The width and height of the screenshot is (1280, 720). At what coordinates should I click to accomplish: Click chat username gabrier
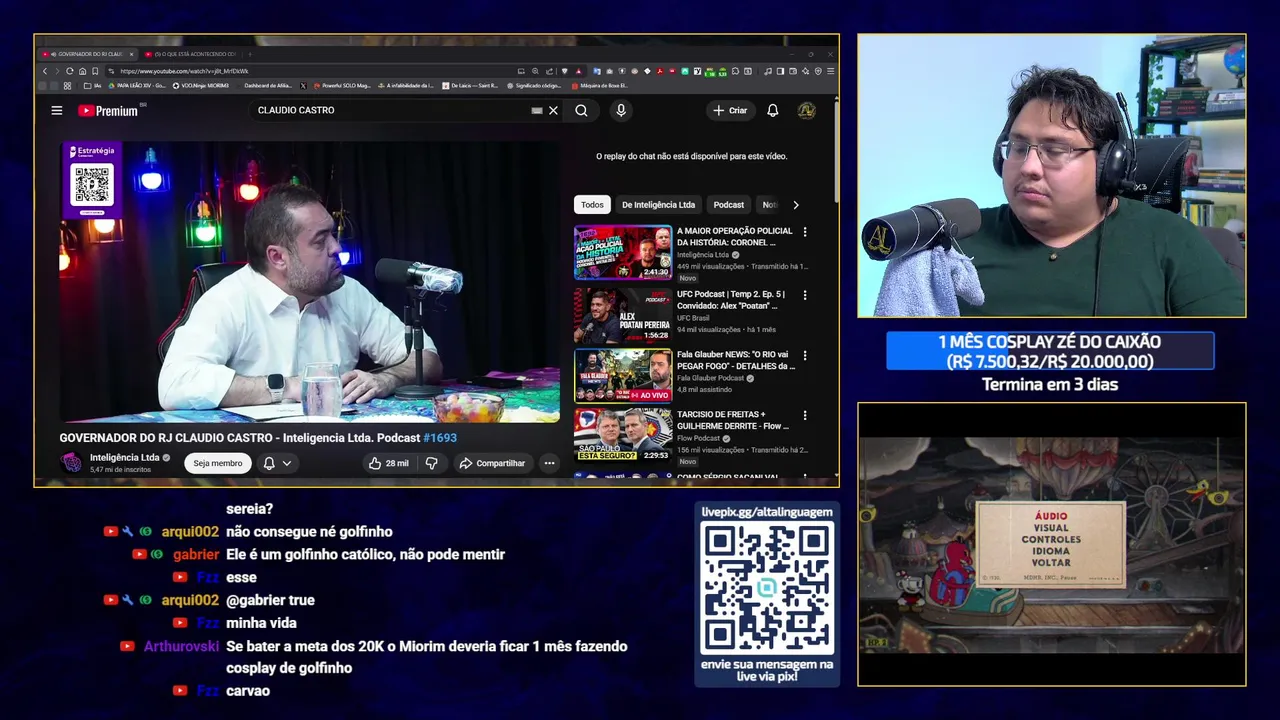click(x=196, y=554)
